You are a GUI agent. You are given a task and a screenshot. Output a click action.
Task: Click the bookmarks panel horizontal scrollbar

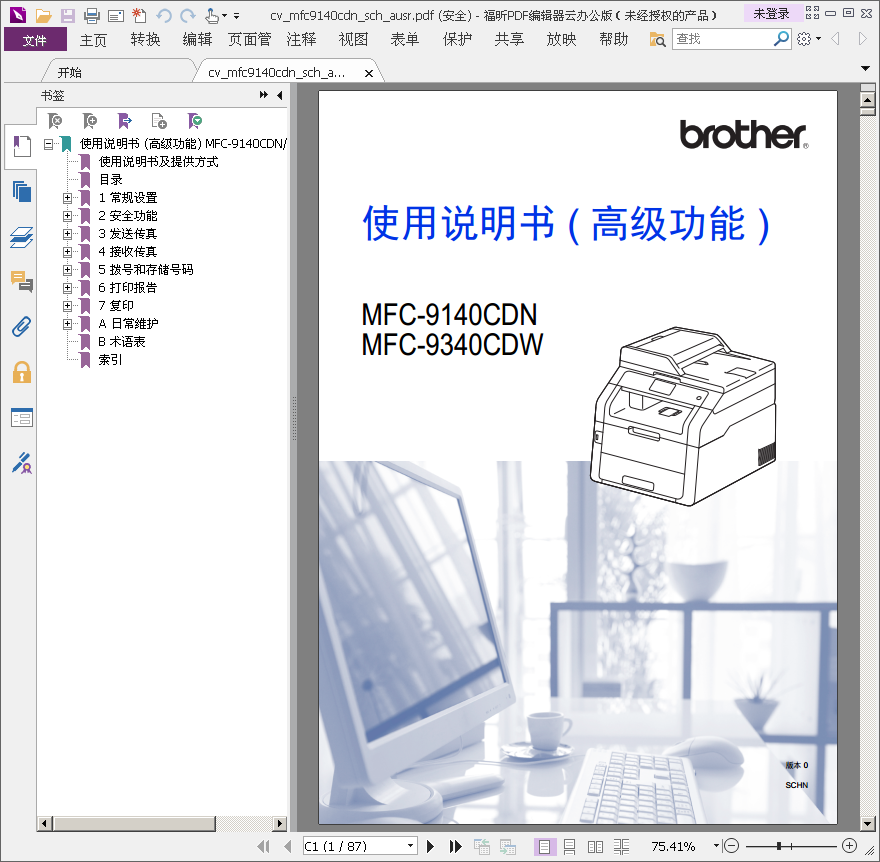135,823
